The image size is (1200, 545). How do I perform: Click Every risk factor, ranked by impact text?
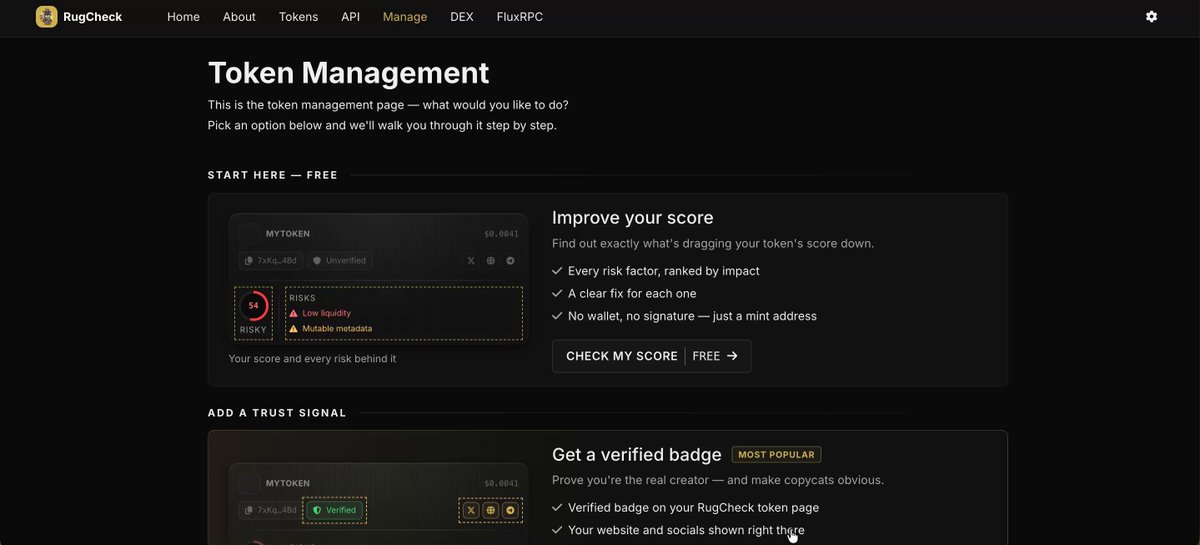[x=664, y=271]
